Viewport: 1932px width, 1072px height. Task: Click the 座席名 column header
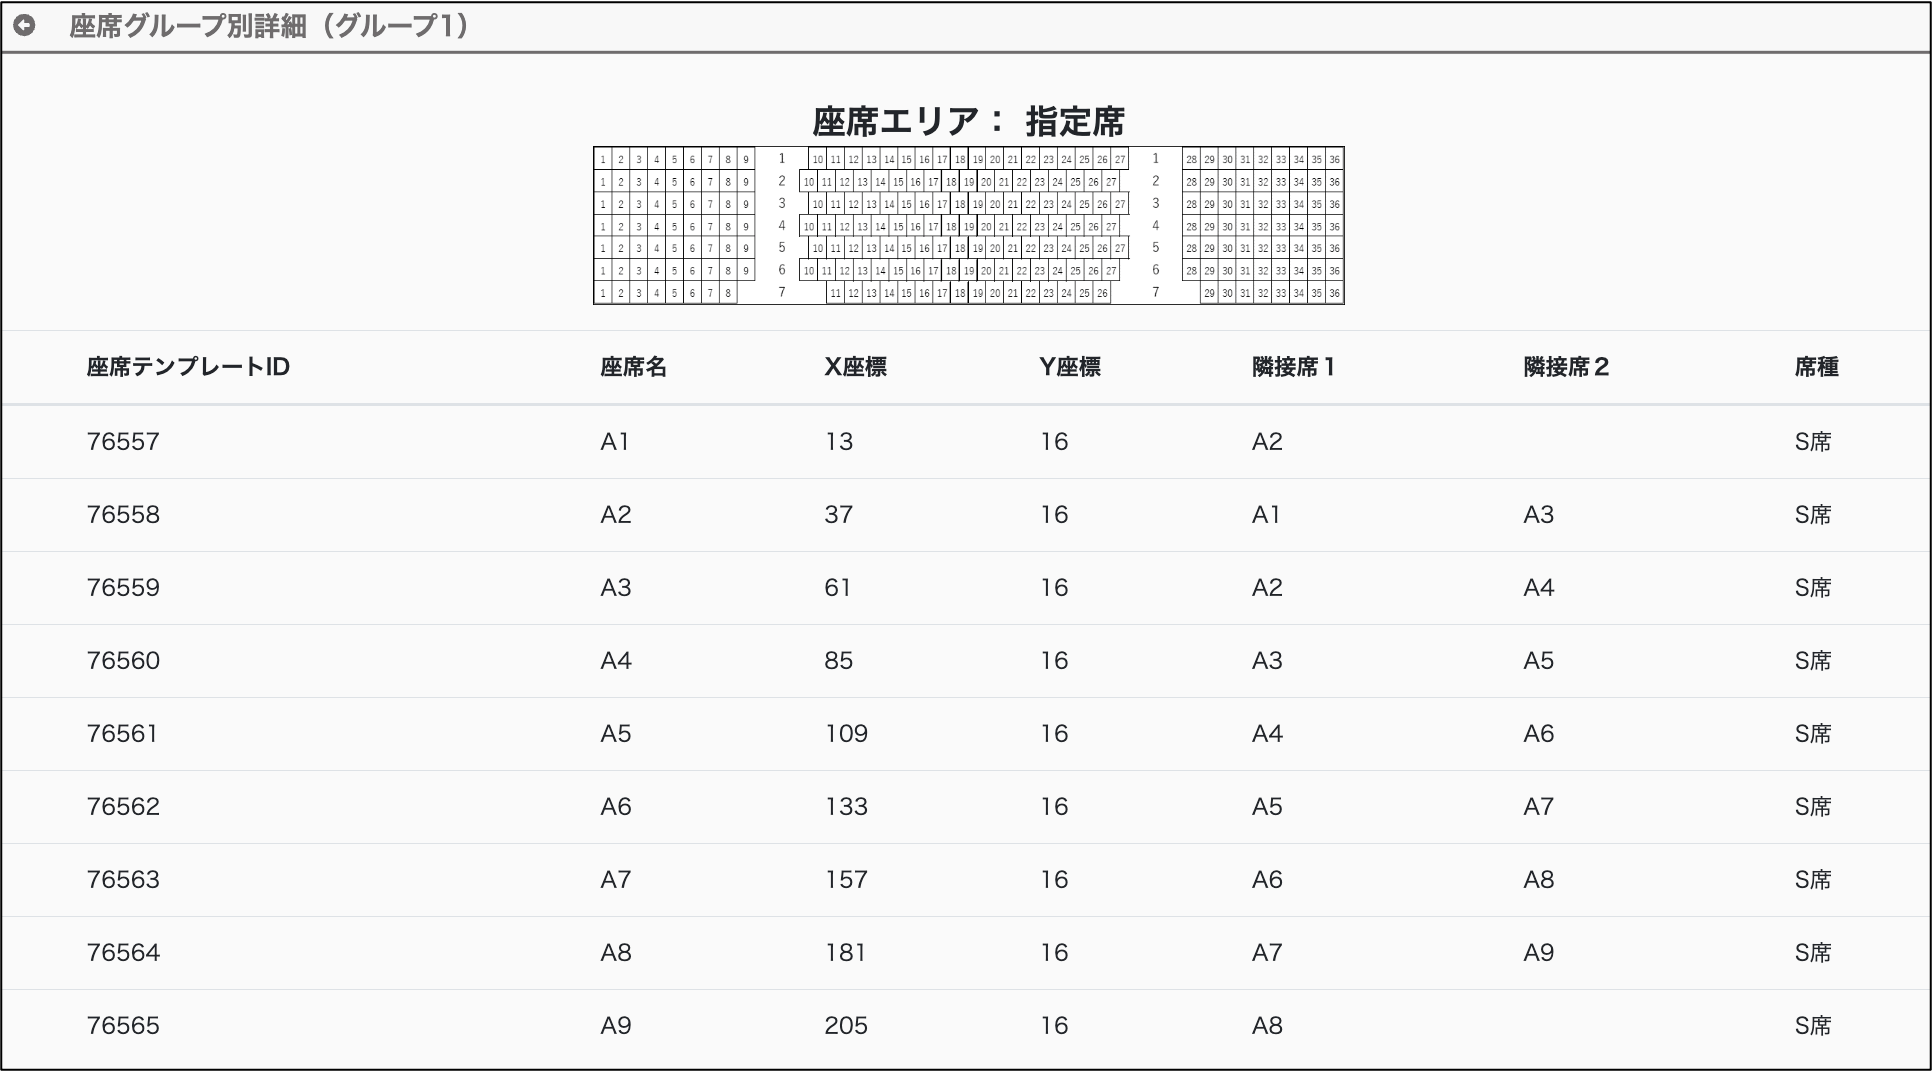pos(633,367)
